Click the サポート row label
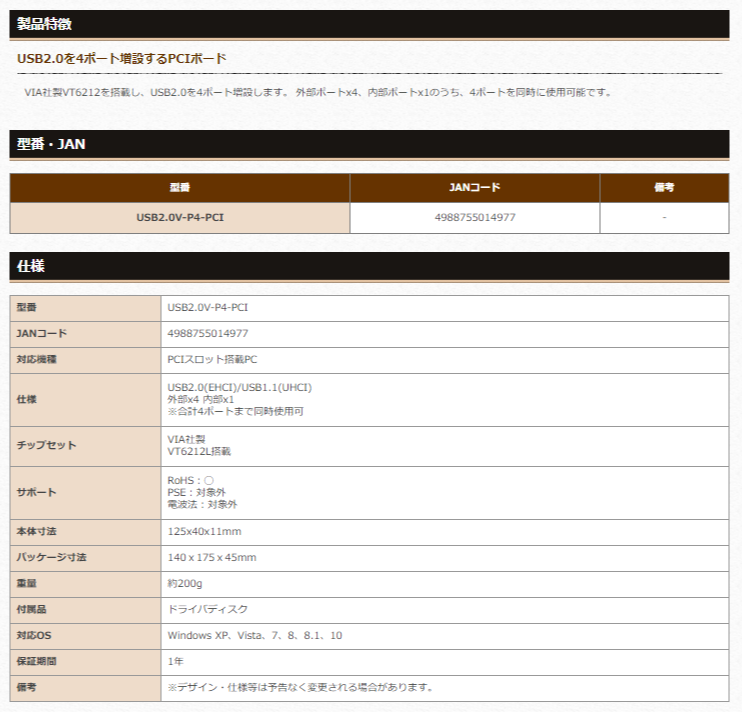This screenshot has height=712, width=742. [x=37, y=492]
